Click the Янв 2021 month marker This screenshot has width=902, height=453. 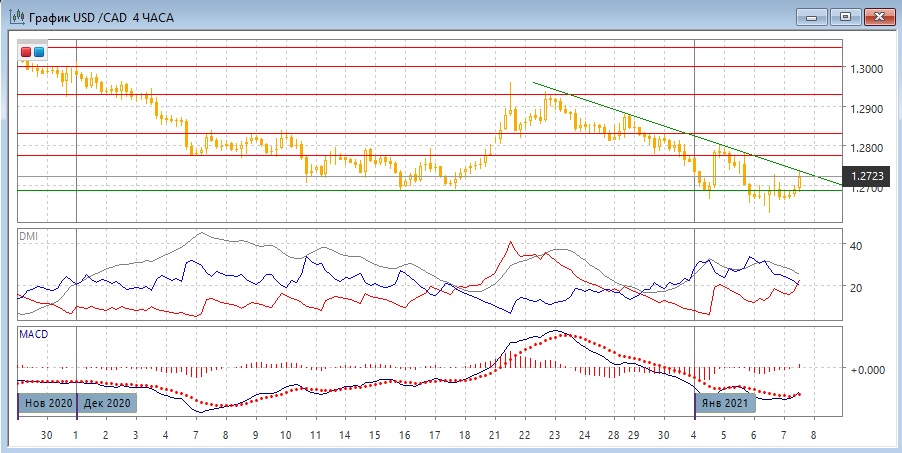(x=726, y=403)
